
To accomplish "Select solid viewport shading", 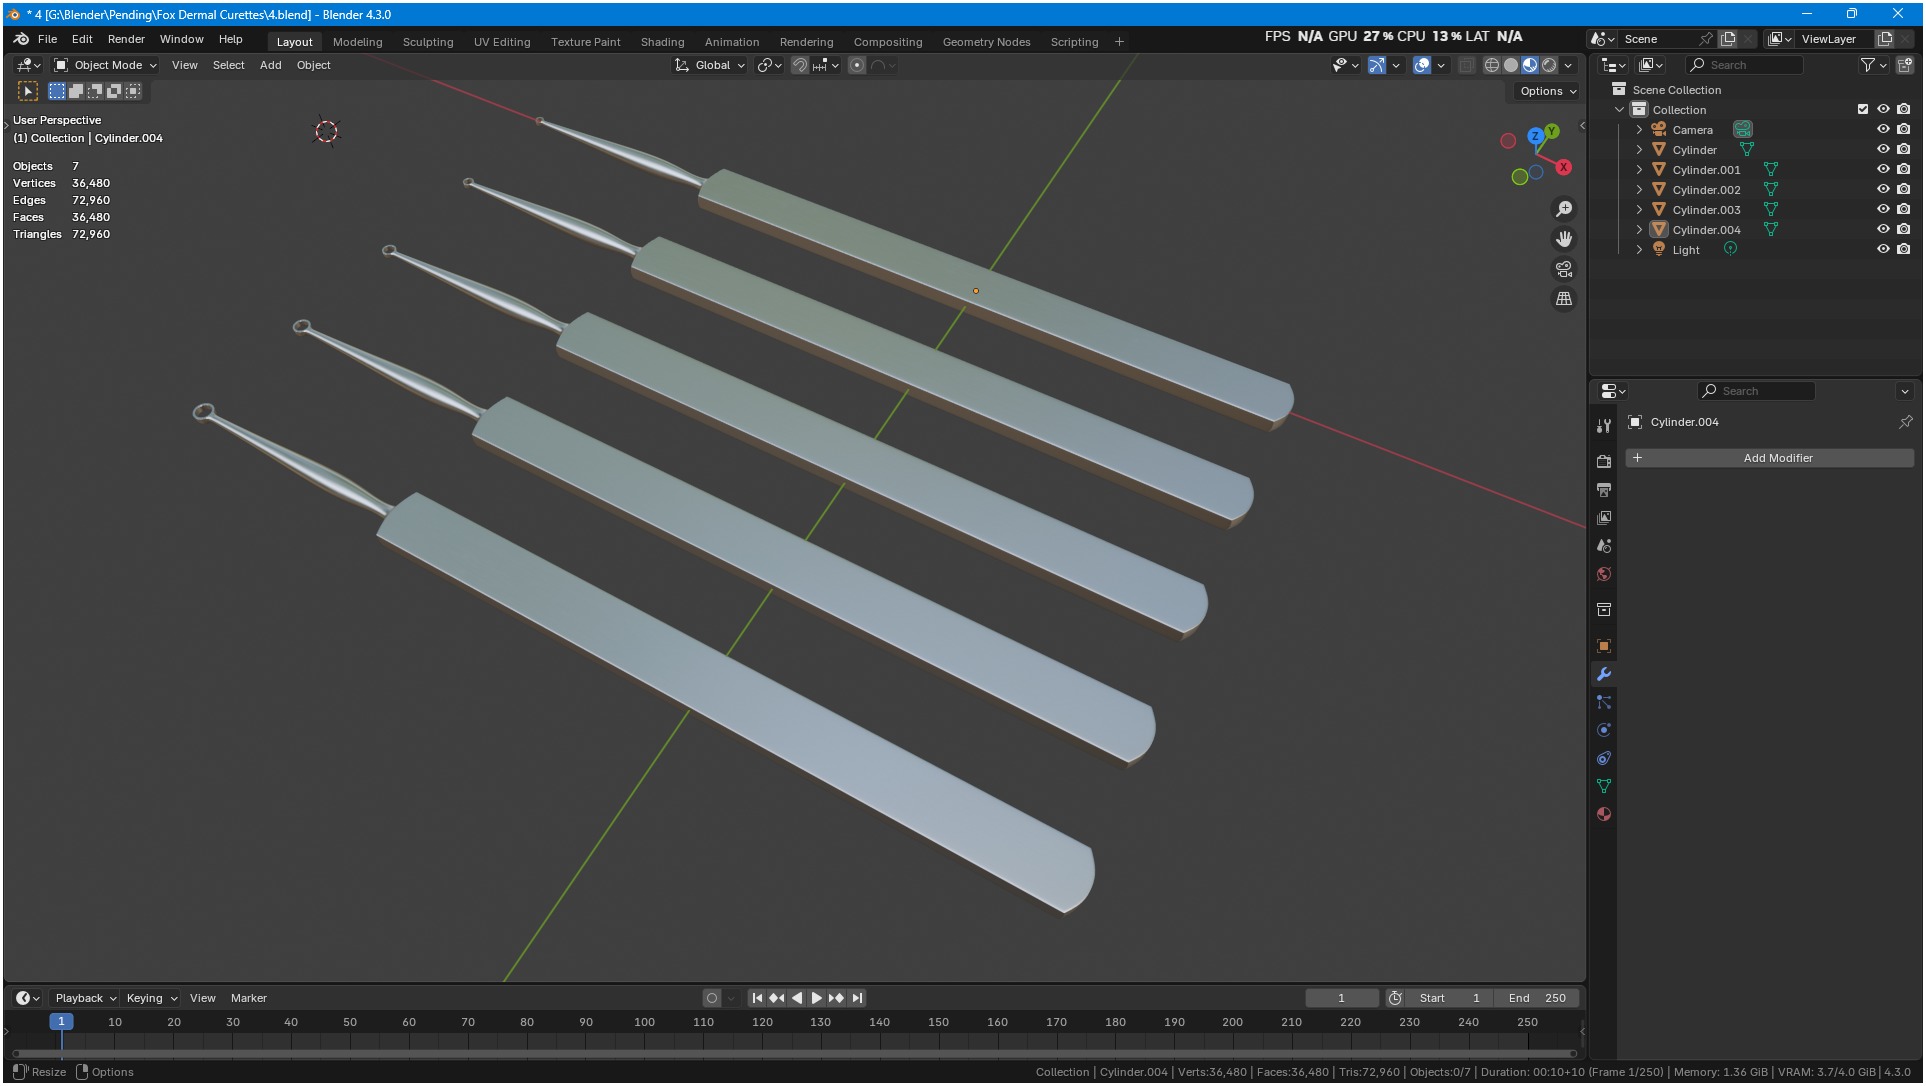I will [1511, 65].
